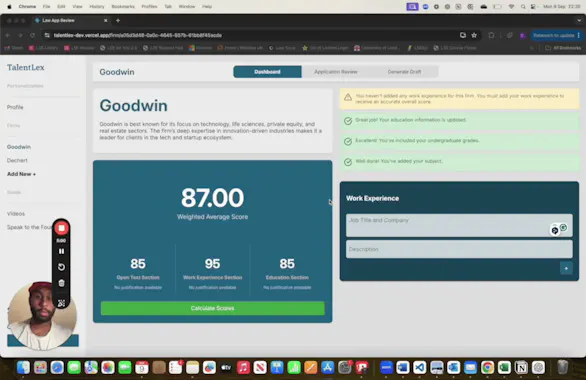This screenshot has height=380, width=586.
Task: Click the yellow work experience warning banner
Action: pyautogui.click(x=459, y=99)
